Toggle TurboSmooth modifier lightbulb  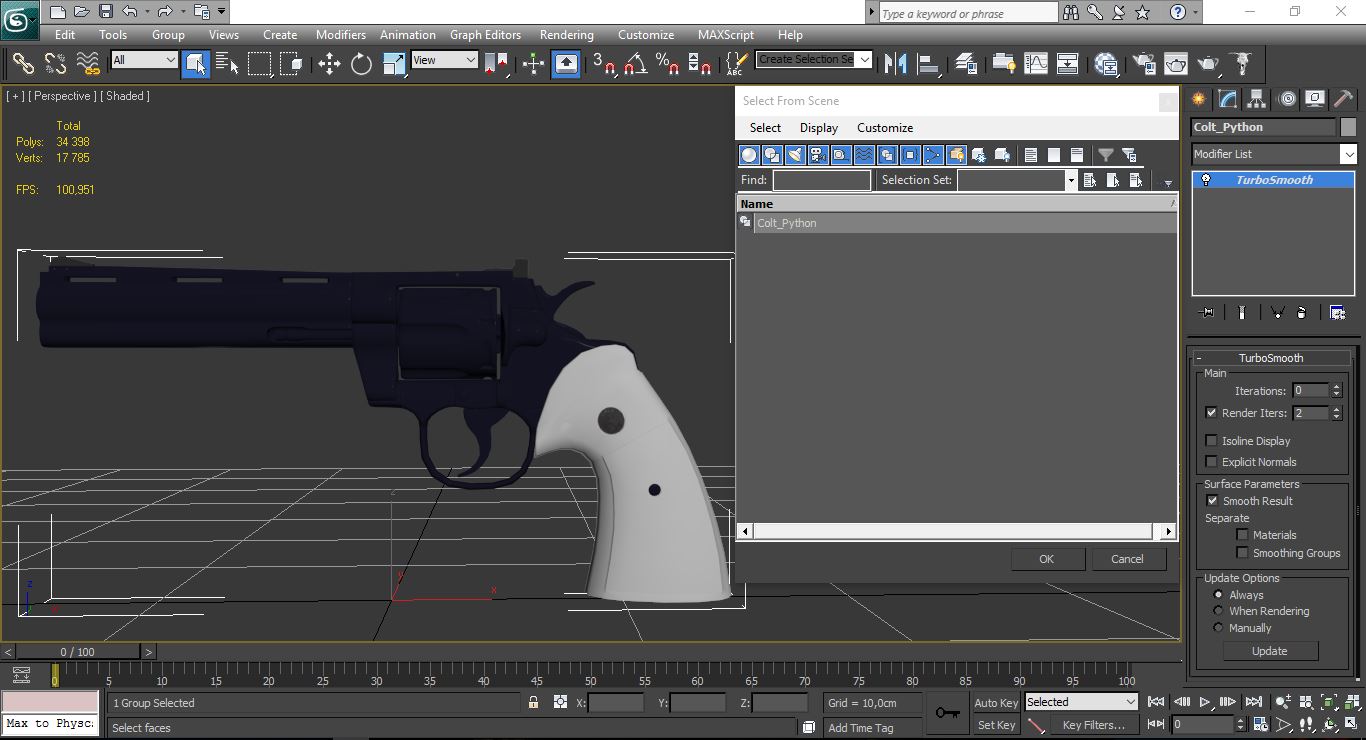click(1206, 180)
